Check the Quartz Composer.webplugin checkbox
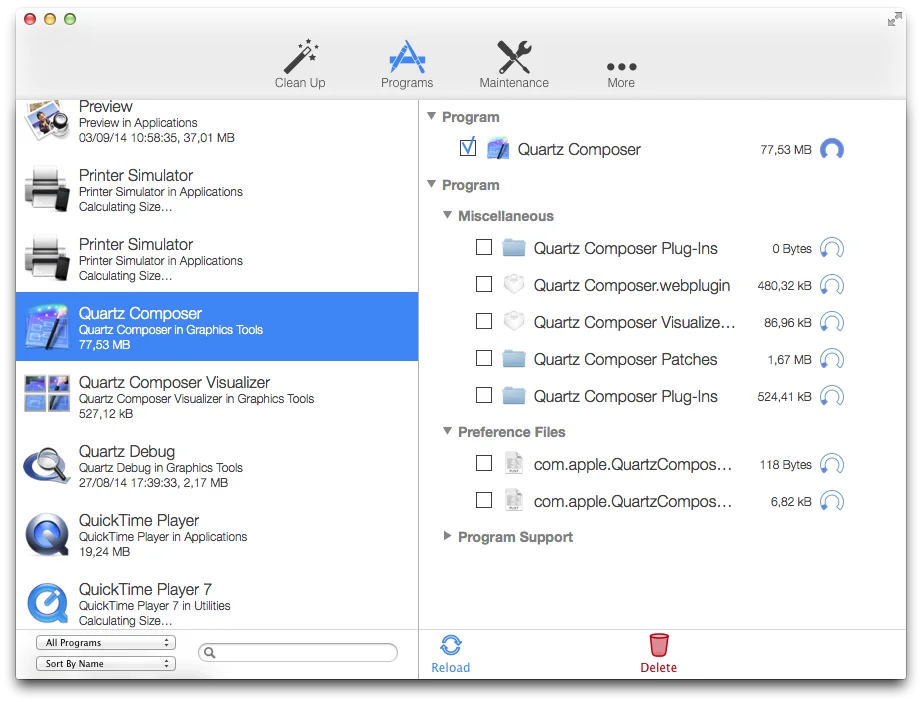Image resolution: width=922 pixels, height=703 pixels. [484, 284]
